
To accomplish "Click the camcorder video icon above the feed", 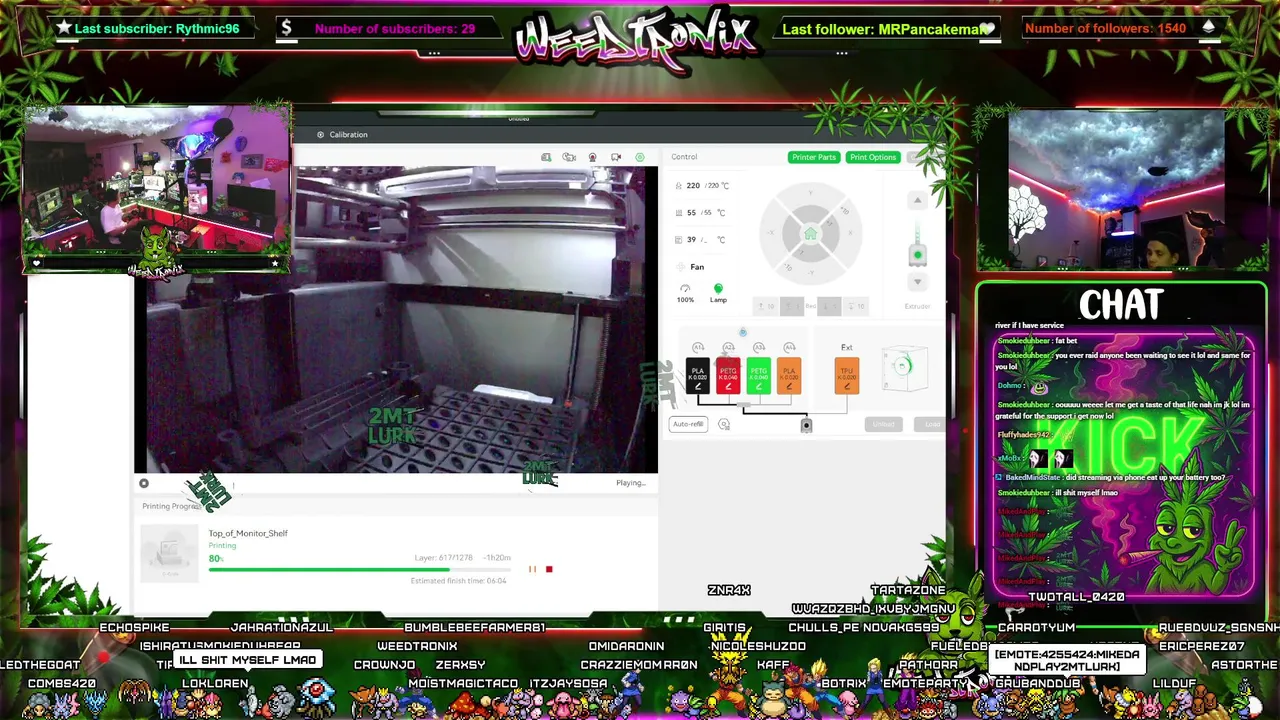I will tap(616, 157).
